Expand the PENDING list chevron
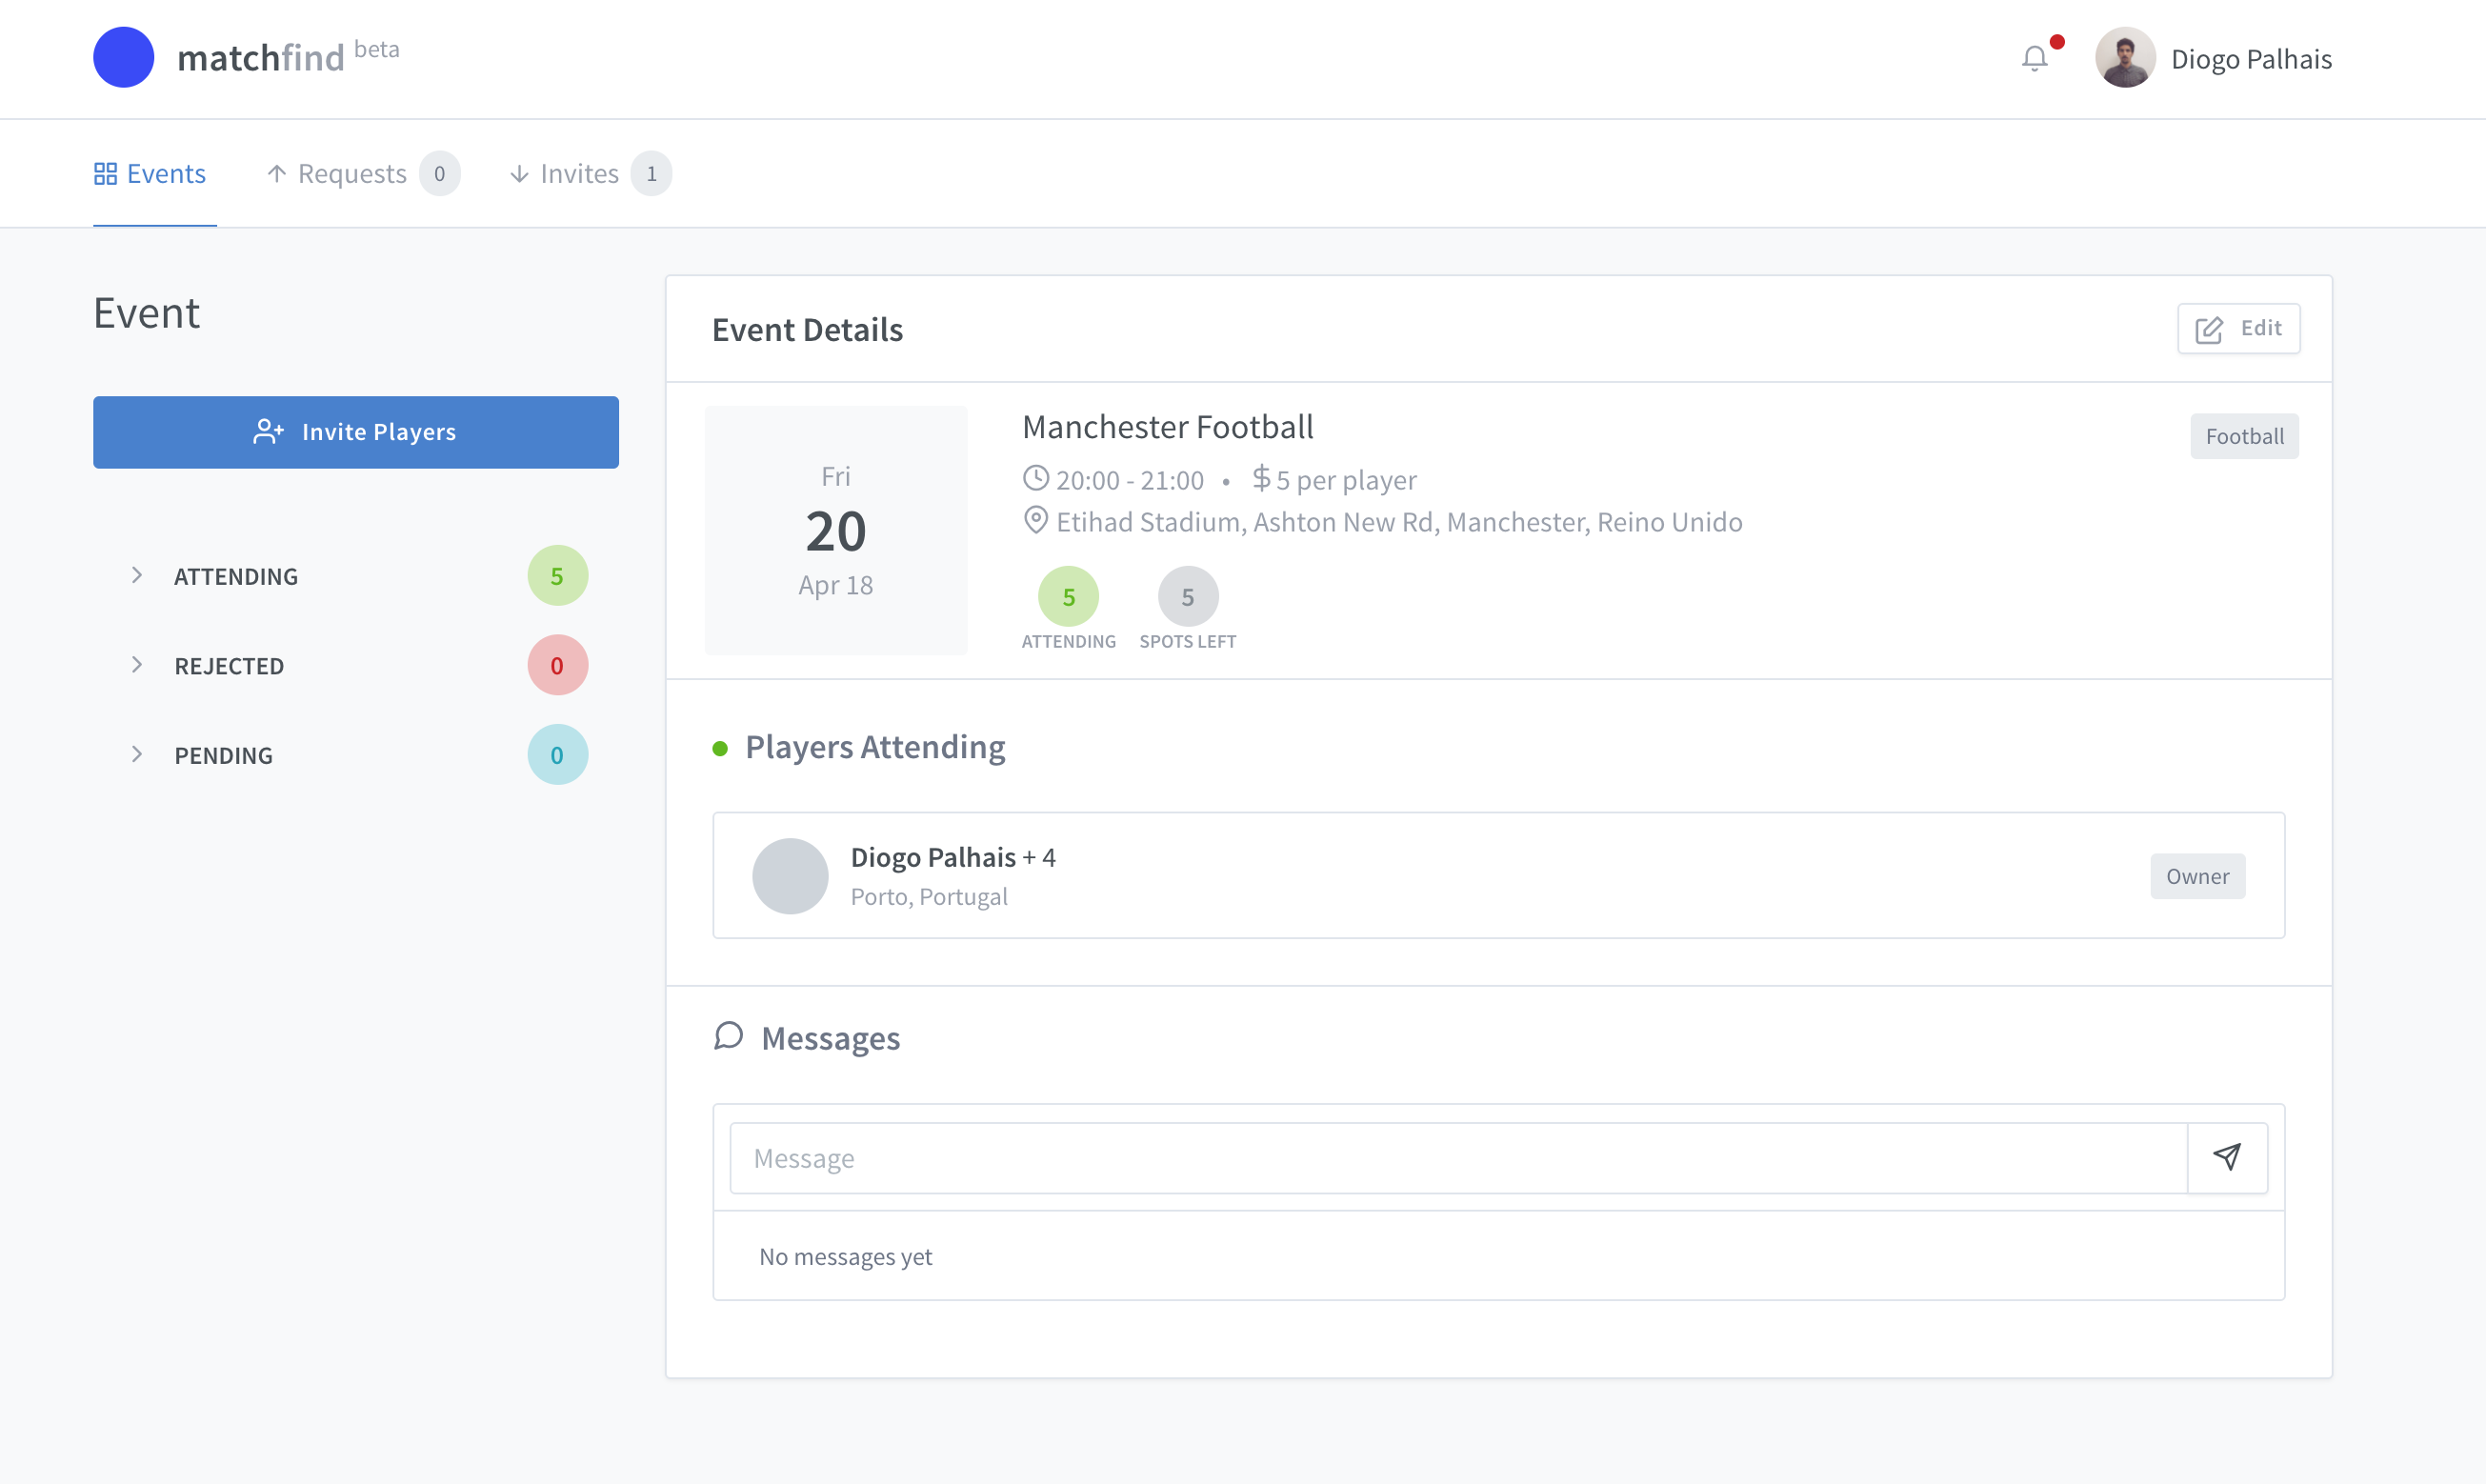The height and width of the screenshot is (1484, 2486). 137,754
